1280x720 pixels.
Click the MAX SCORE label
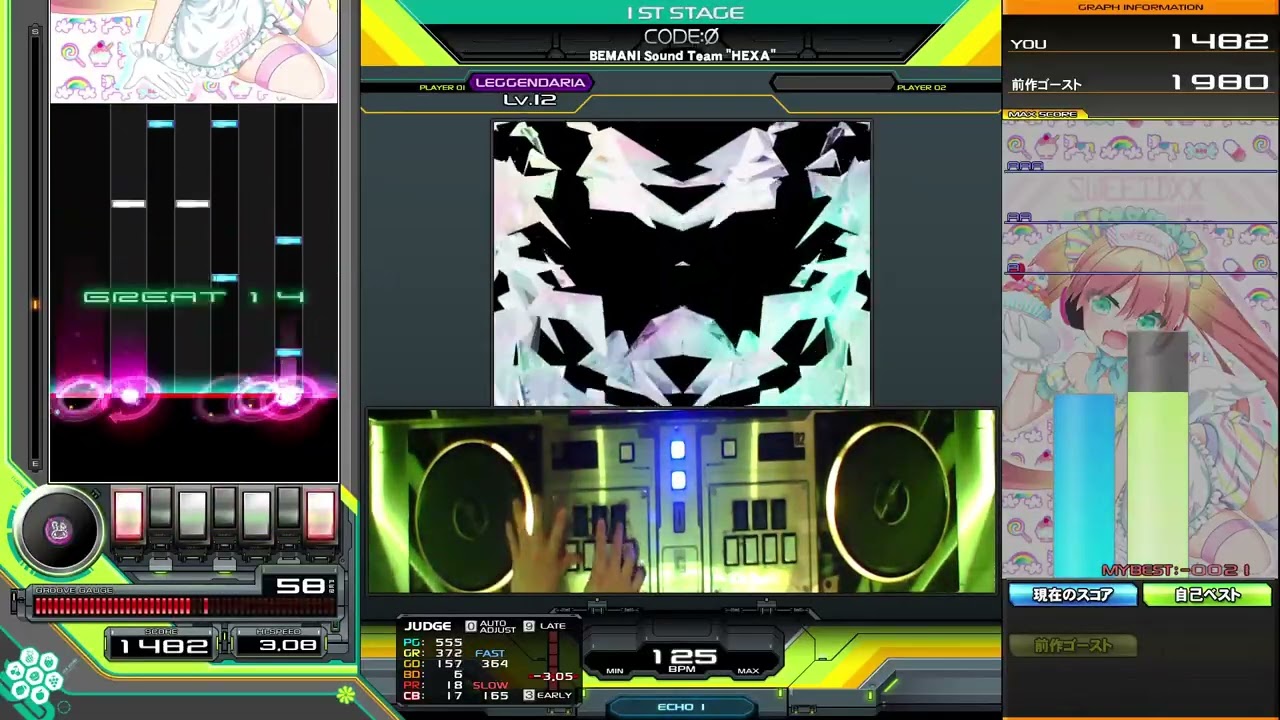[1042, 114]
